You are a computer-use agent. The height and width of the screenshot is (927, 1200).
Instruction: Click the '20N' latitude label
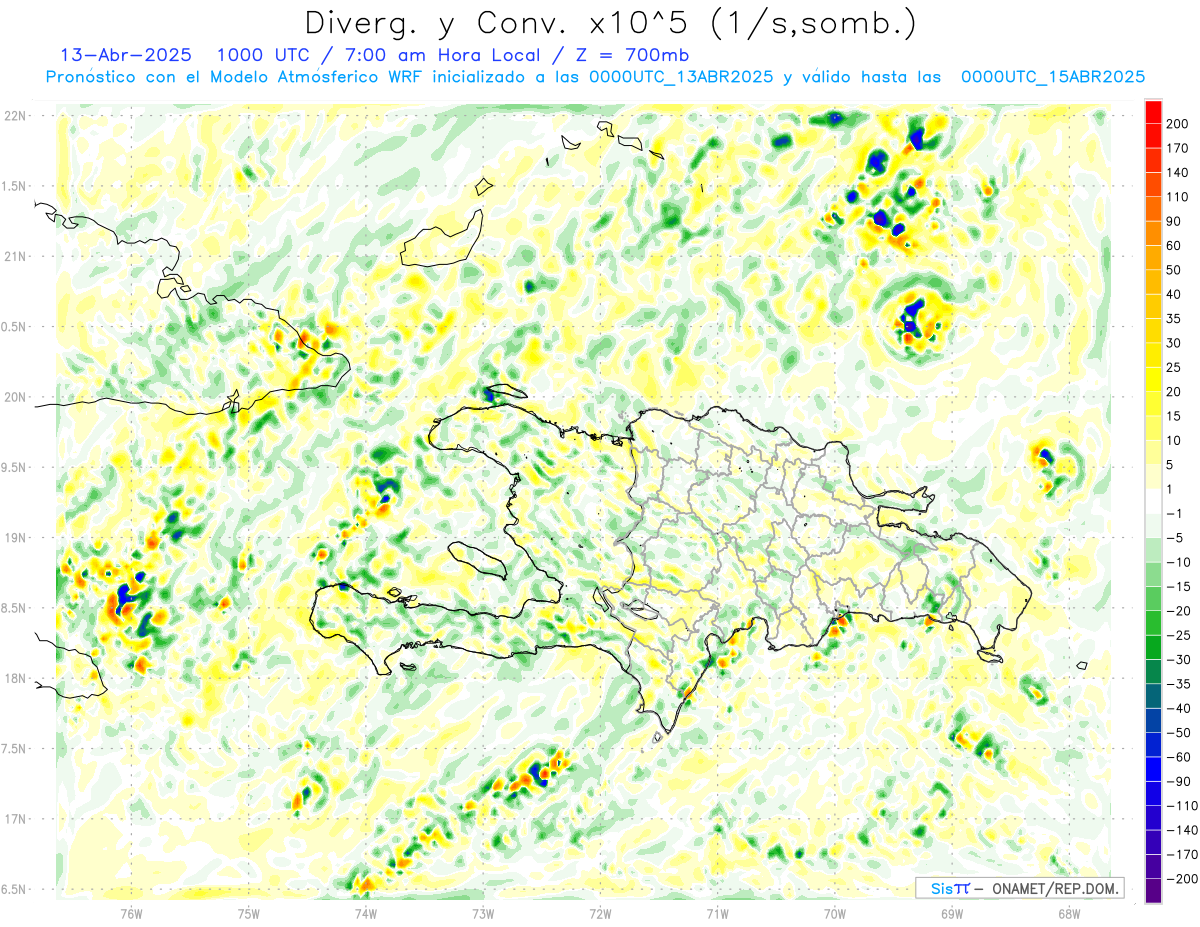coord(15,397)
